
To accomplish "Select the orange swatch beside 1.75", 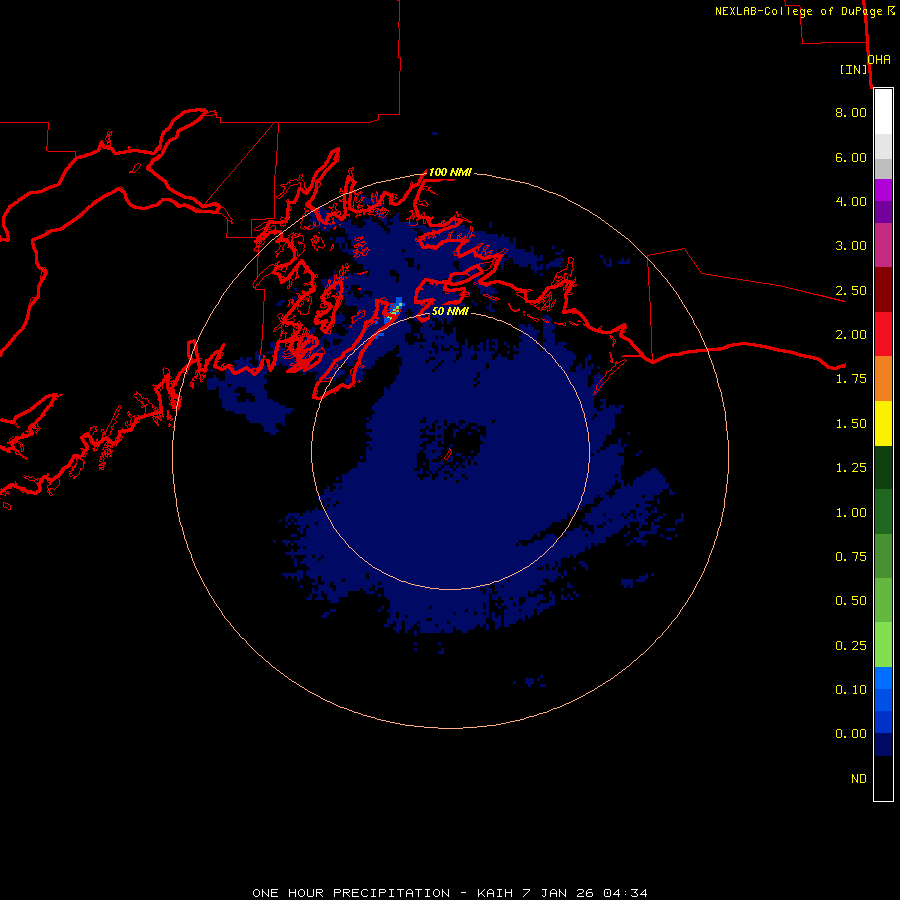I will click(x=883, y=378).
